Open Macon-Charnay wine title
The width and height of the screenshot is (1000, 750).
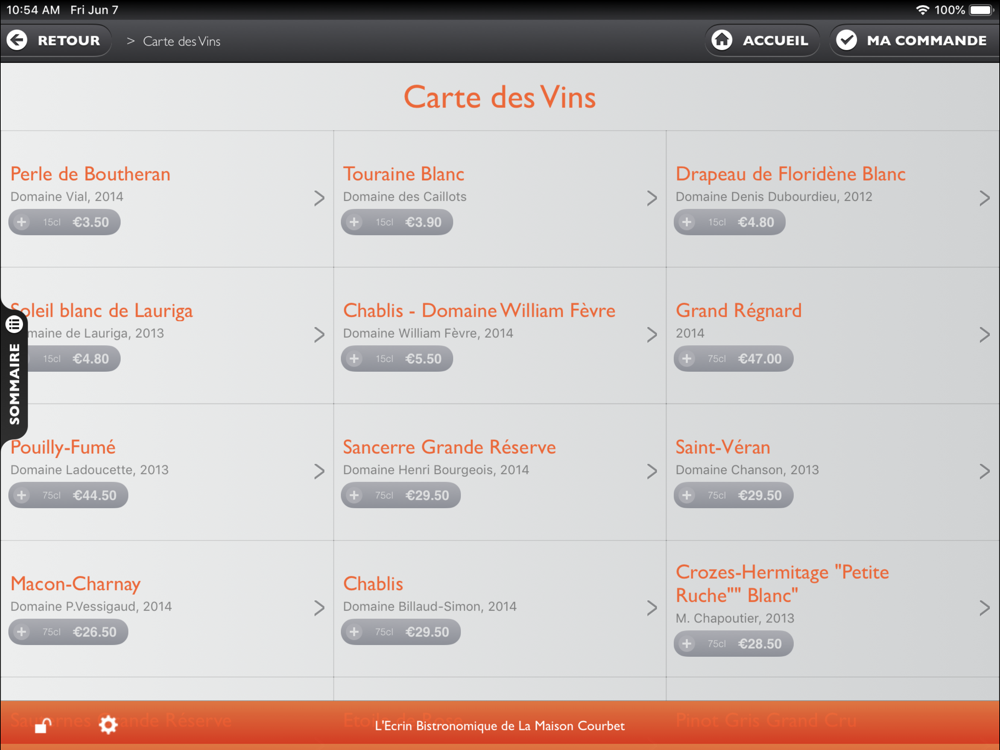click(x=75, y=584)
